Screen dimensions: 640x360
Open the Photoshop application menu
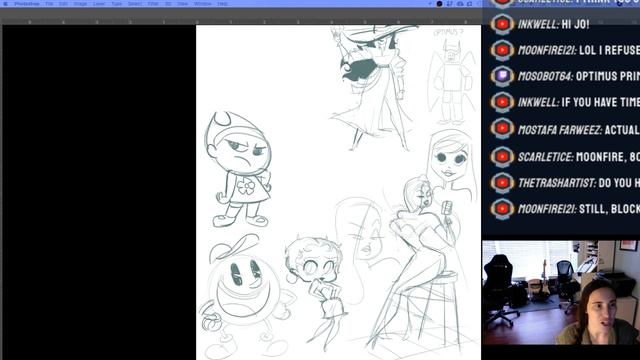27,4
